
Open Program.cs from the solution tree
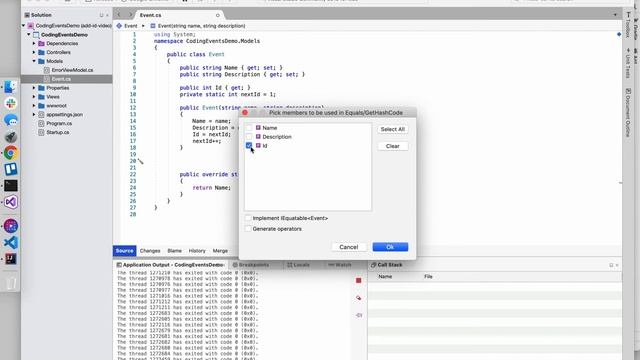coord(59,124)
